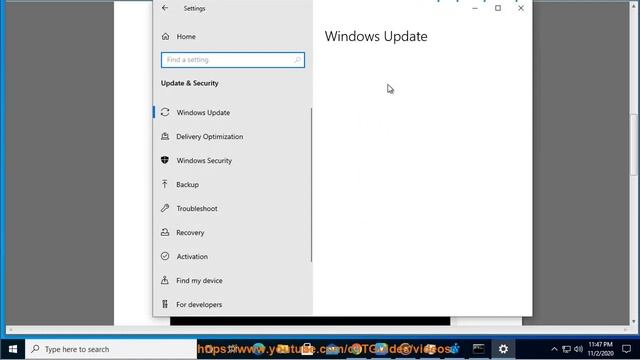Image resolution: width=640 pixels, height=360 pixels.
Task: Click the Settings sidebar scrollbar
Action: point(311,184)
